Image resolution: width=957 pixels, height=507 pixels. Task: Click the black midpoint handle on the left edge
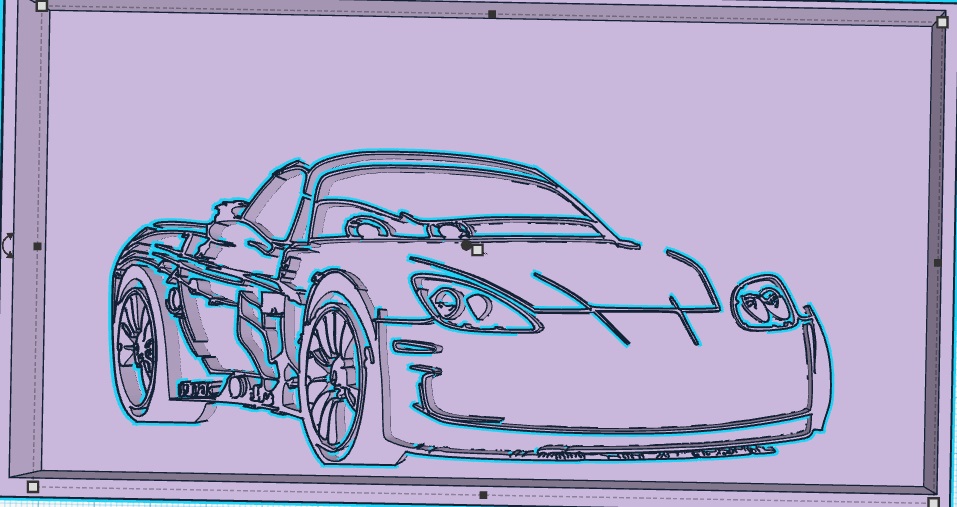tap(37, 246)
